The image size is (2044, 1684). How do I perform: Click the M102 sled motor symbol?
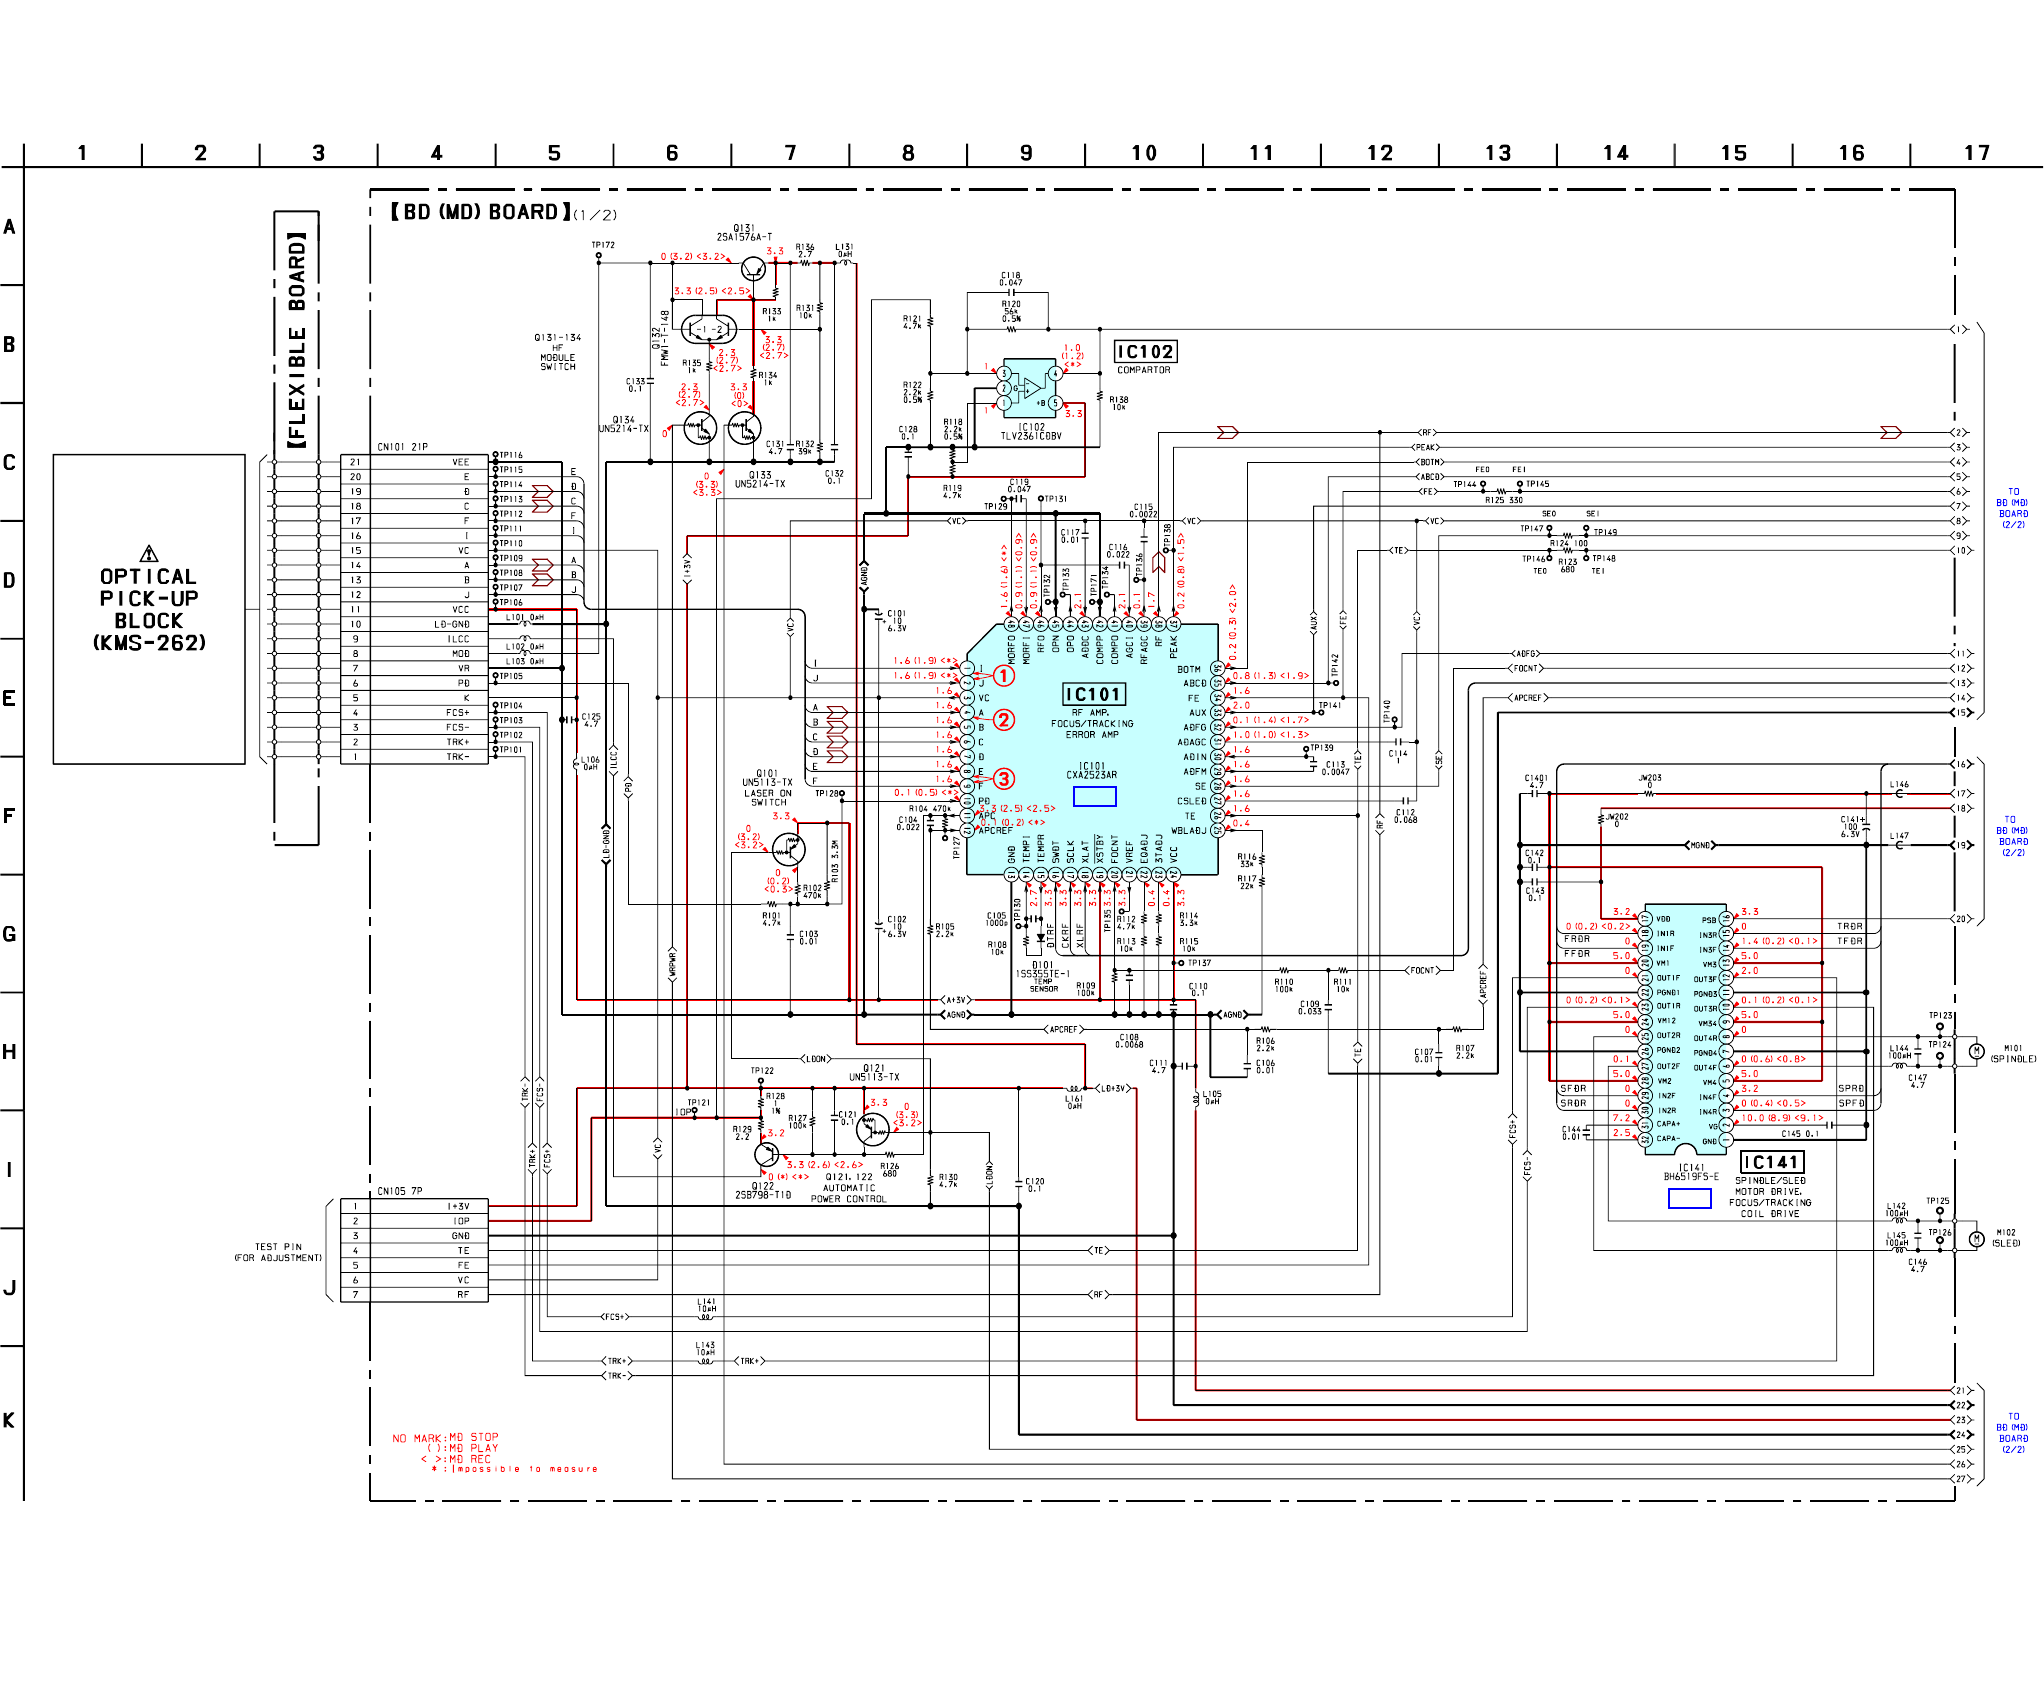pos(1976,1239)
